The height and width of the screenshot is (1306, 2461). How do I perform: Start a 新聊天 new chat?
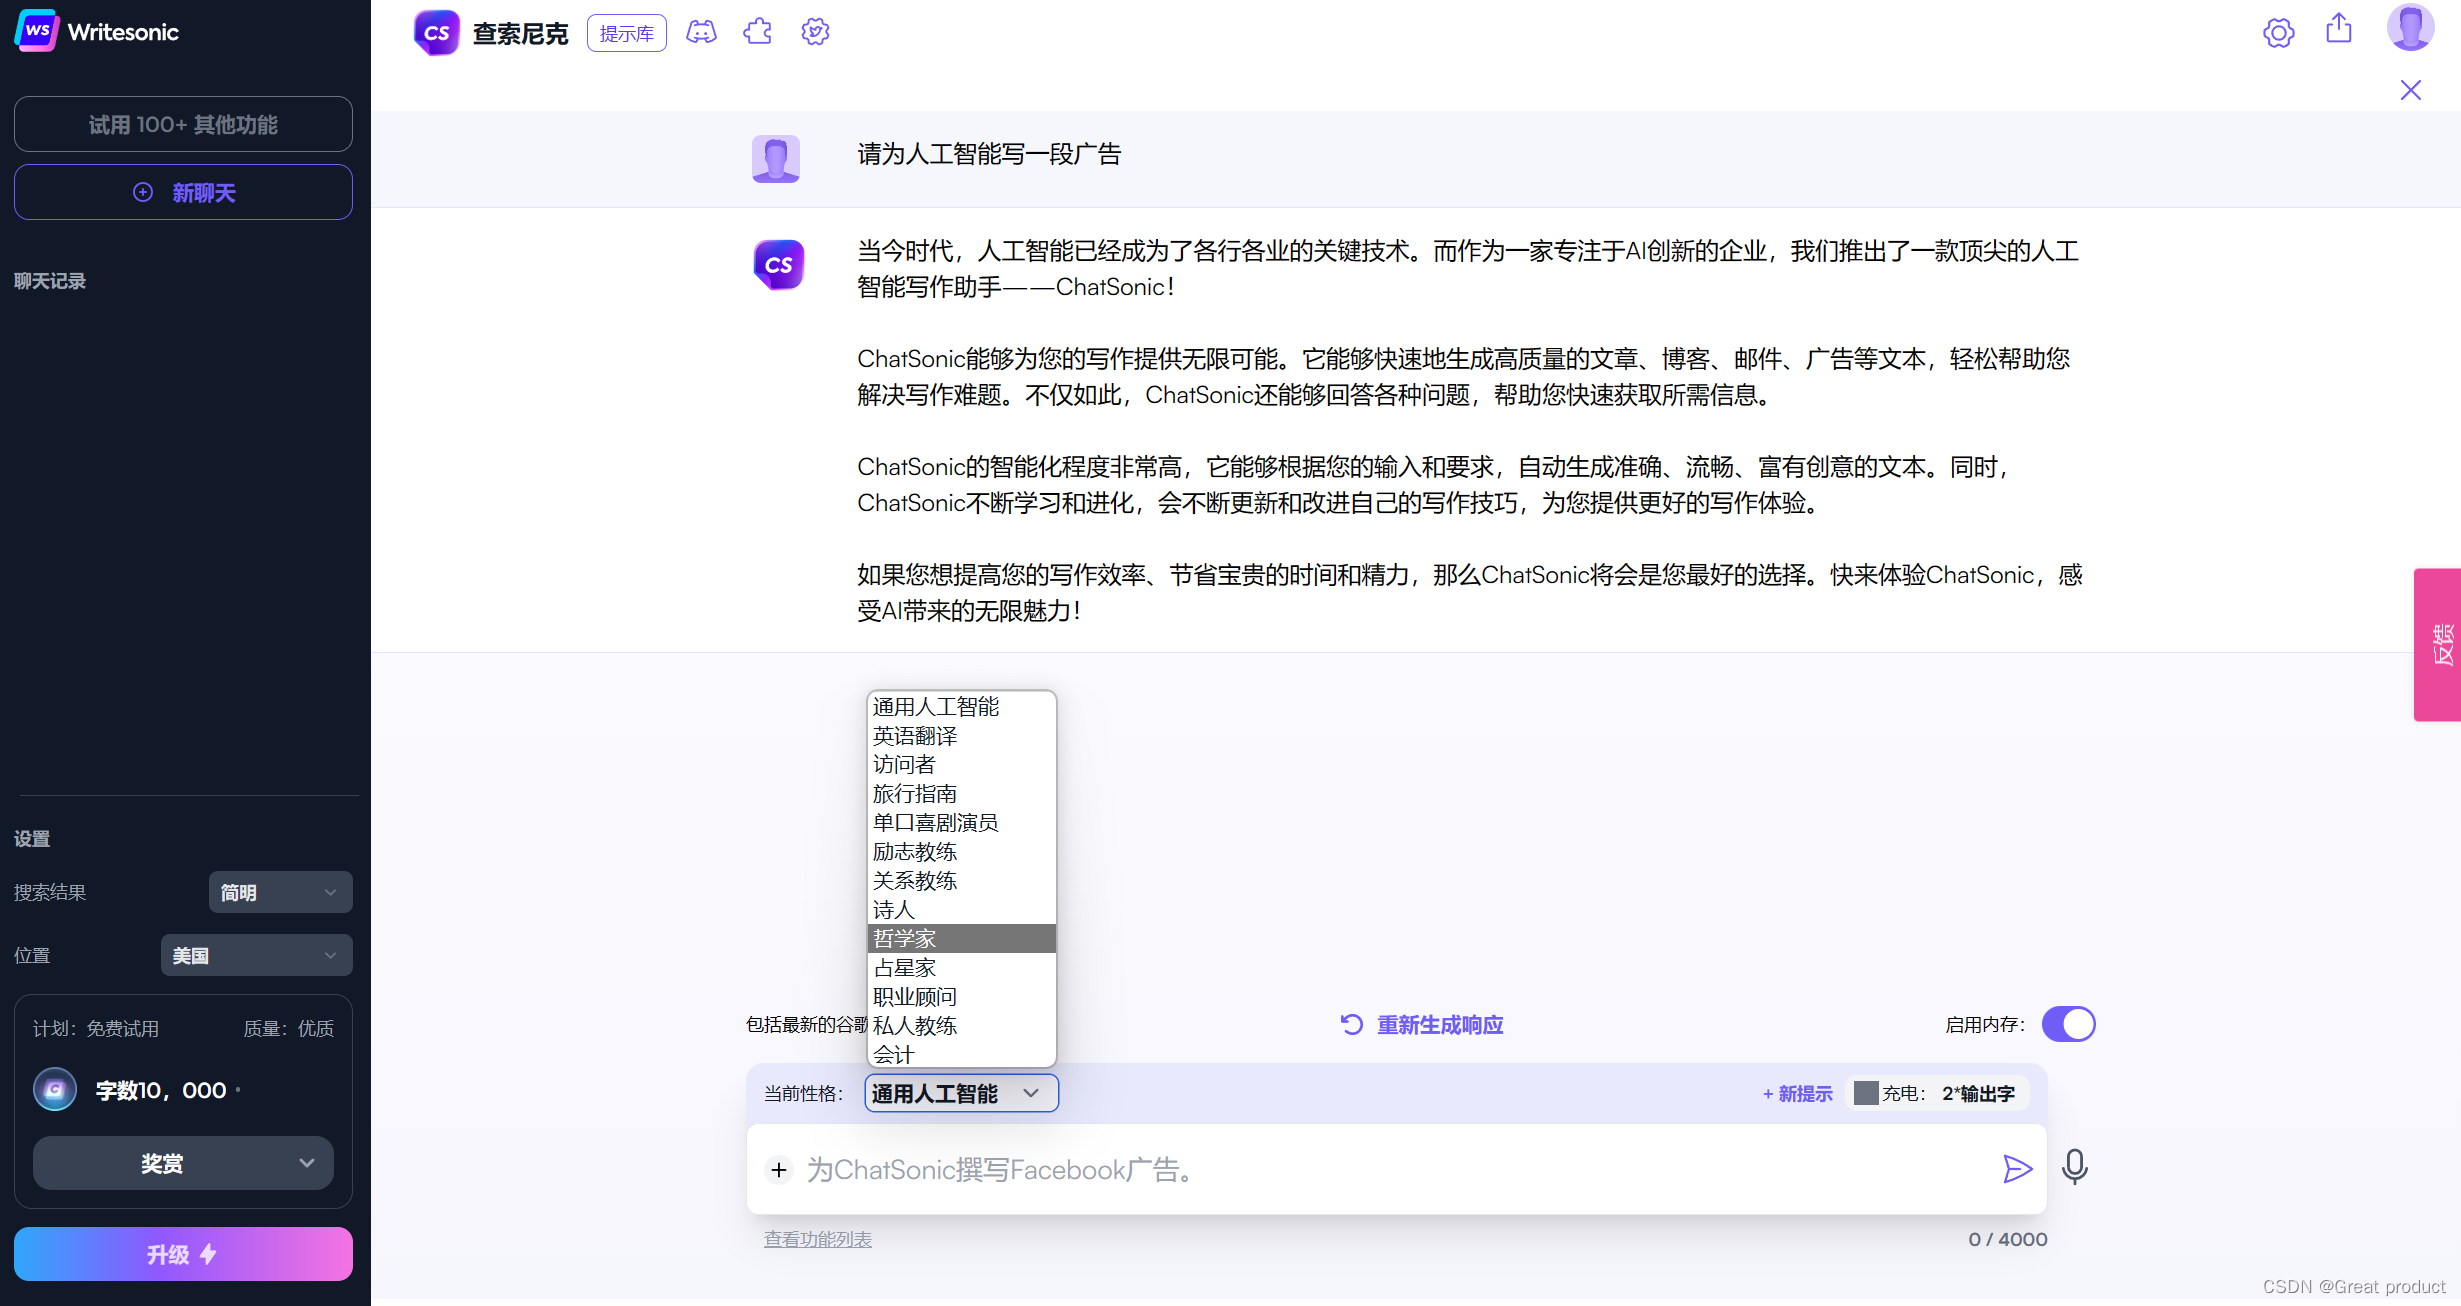[x=183, y=192]
